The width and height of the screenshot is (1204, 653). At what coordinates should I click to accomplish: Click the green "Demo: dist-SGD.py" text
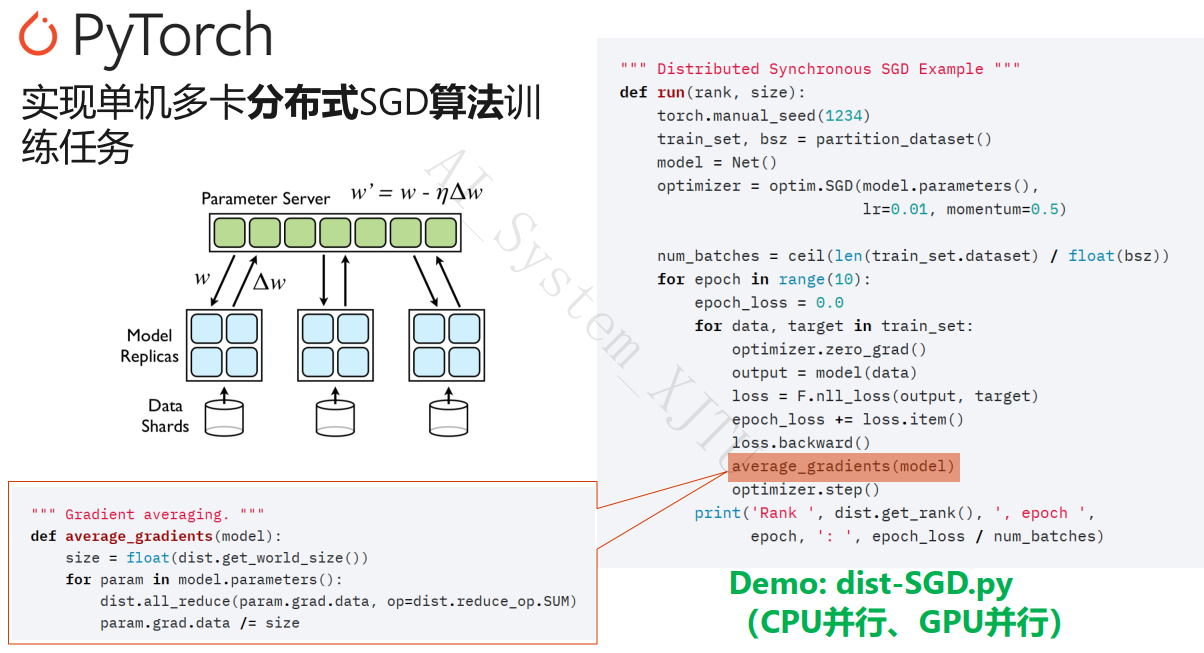pos(871,583)
